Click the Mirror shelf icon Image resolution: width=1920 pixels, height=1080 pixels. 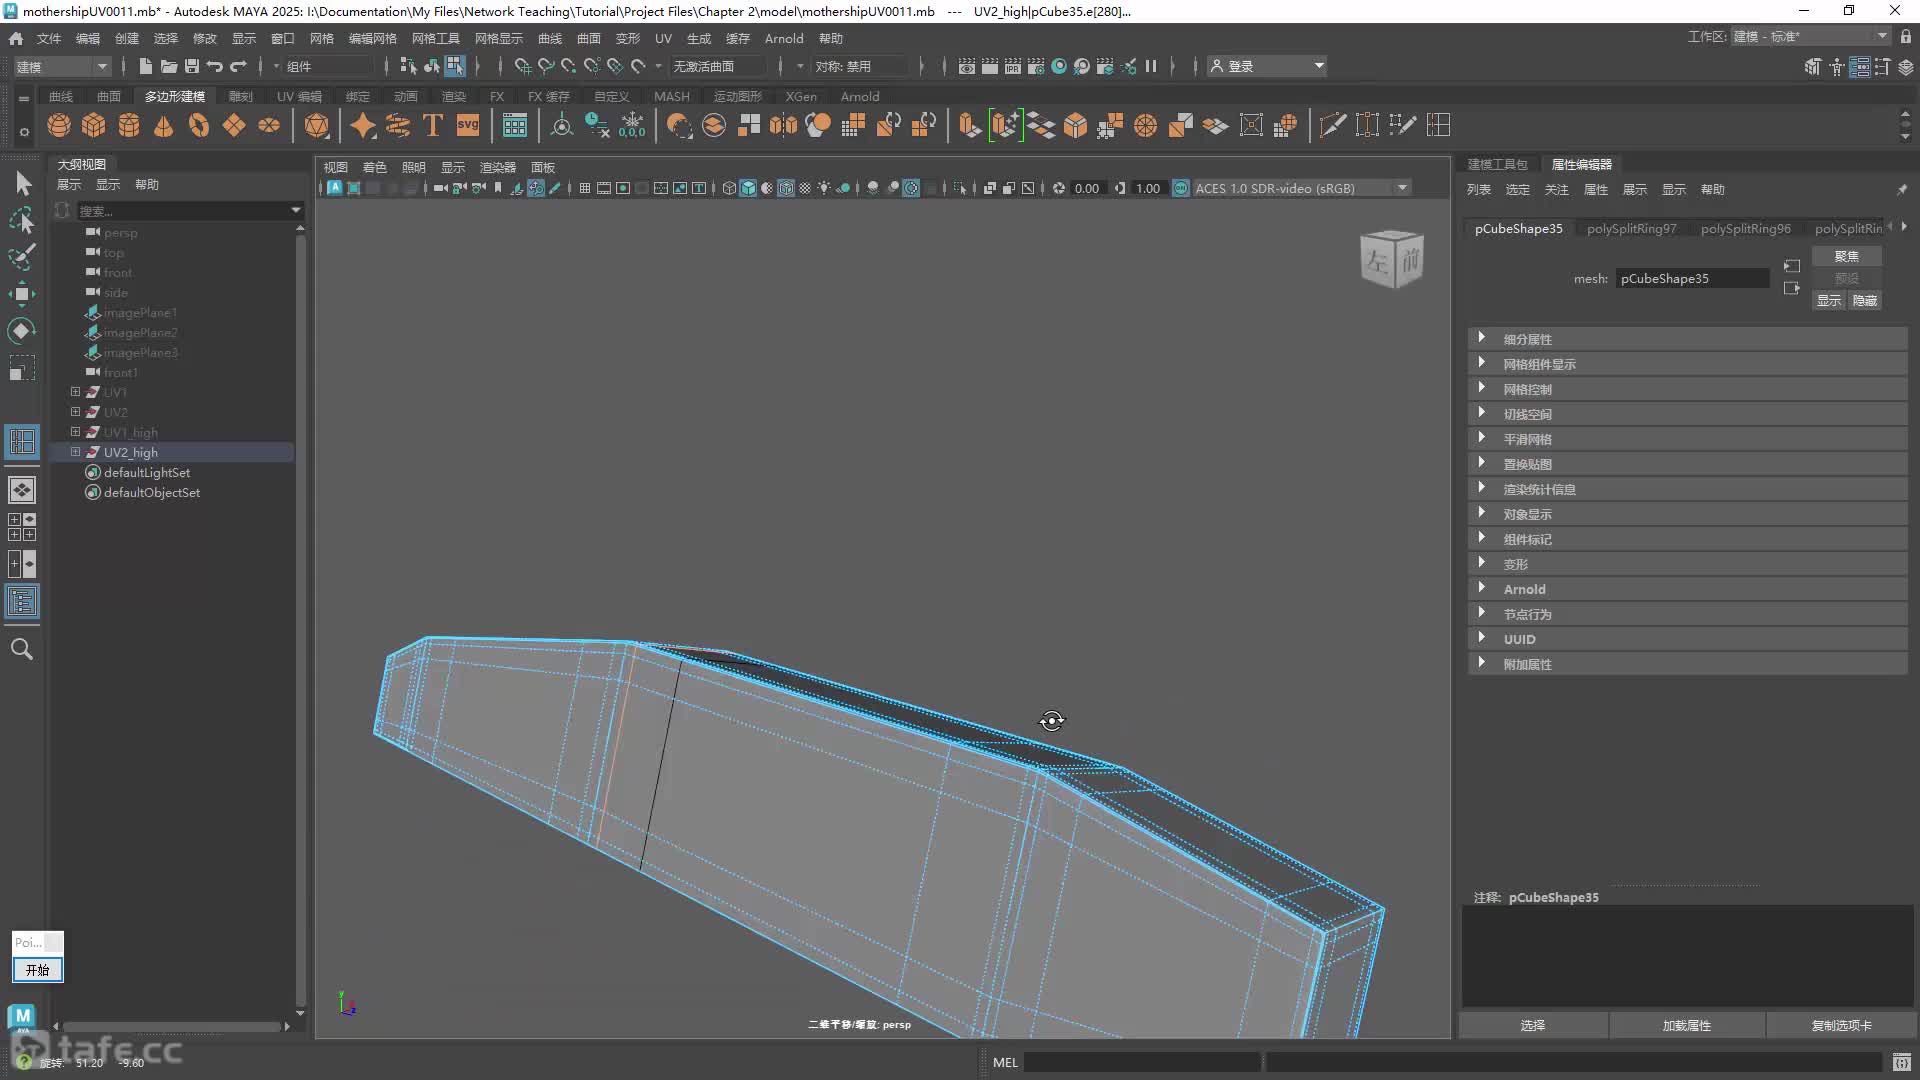point(783,125)
